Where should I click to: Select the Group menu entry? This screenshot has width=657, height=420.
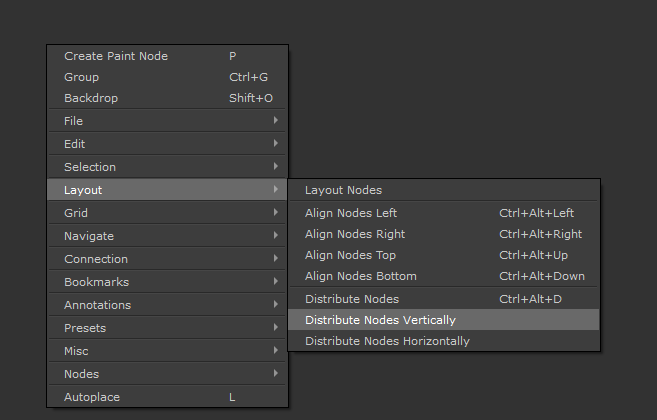(82, 77)
